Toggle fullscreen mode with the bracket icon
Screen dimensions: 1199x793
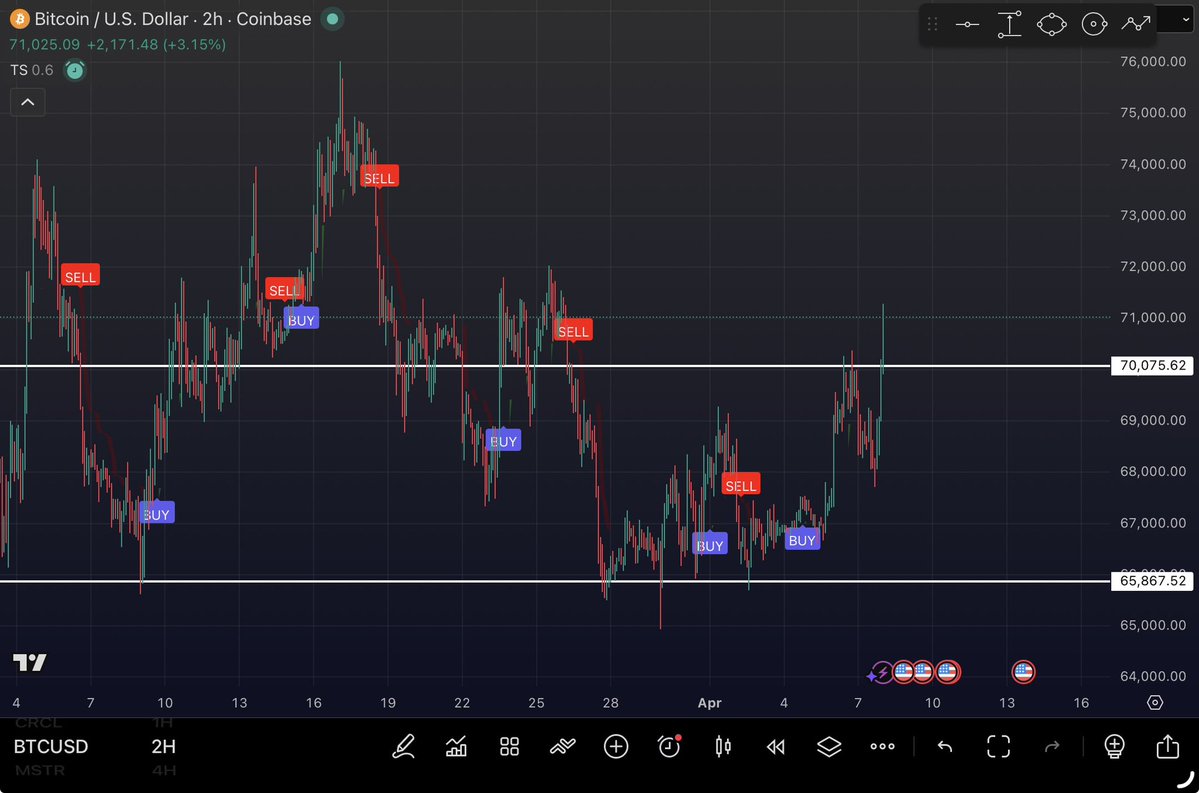coord(998,746)
